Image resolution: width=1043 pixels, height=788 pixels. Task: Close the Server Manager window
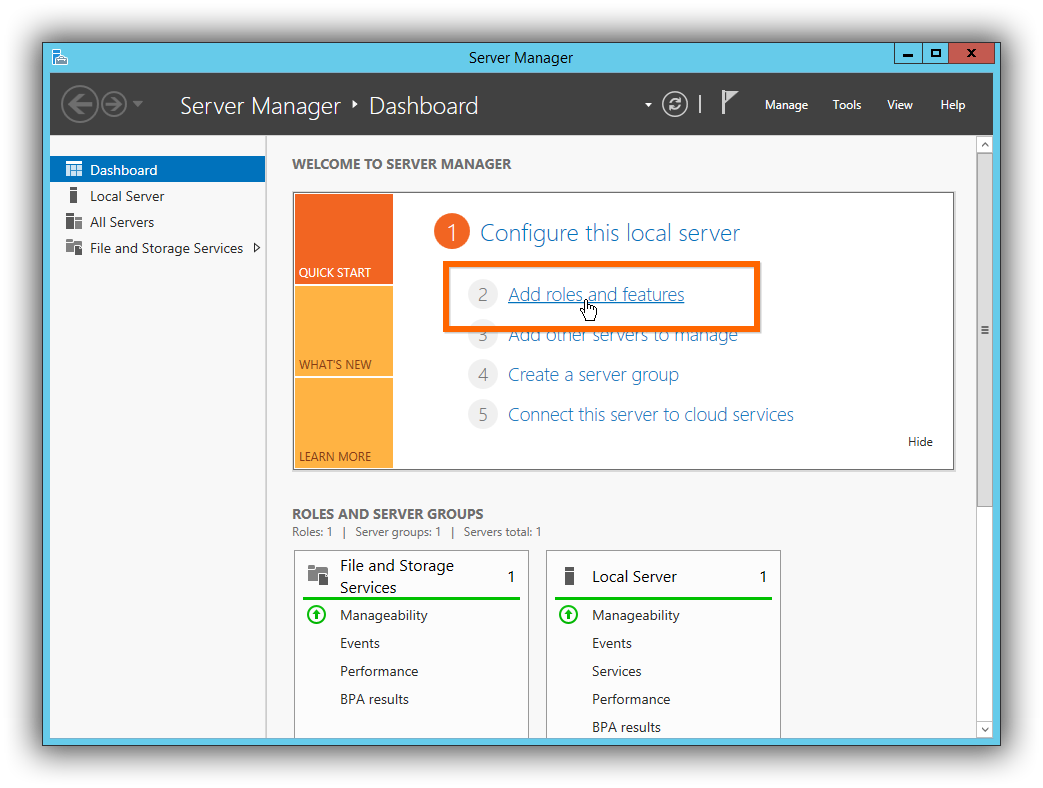[971, 54]
